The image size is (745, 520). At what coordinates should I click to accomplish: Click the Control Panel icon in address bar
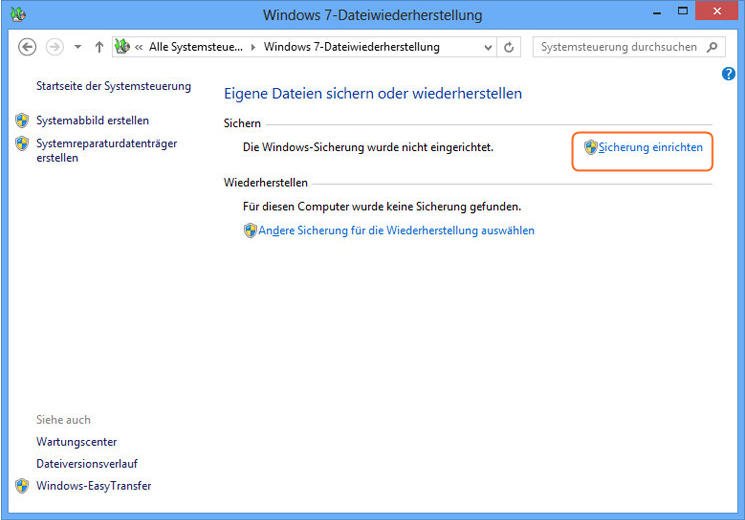[x=123, y=47]
